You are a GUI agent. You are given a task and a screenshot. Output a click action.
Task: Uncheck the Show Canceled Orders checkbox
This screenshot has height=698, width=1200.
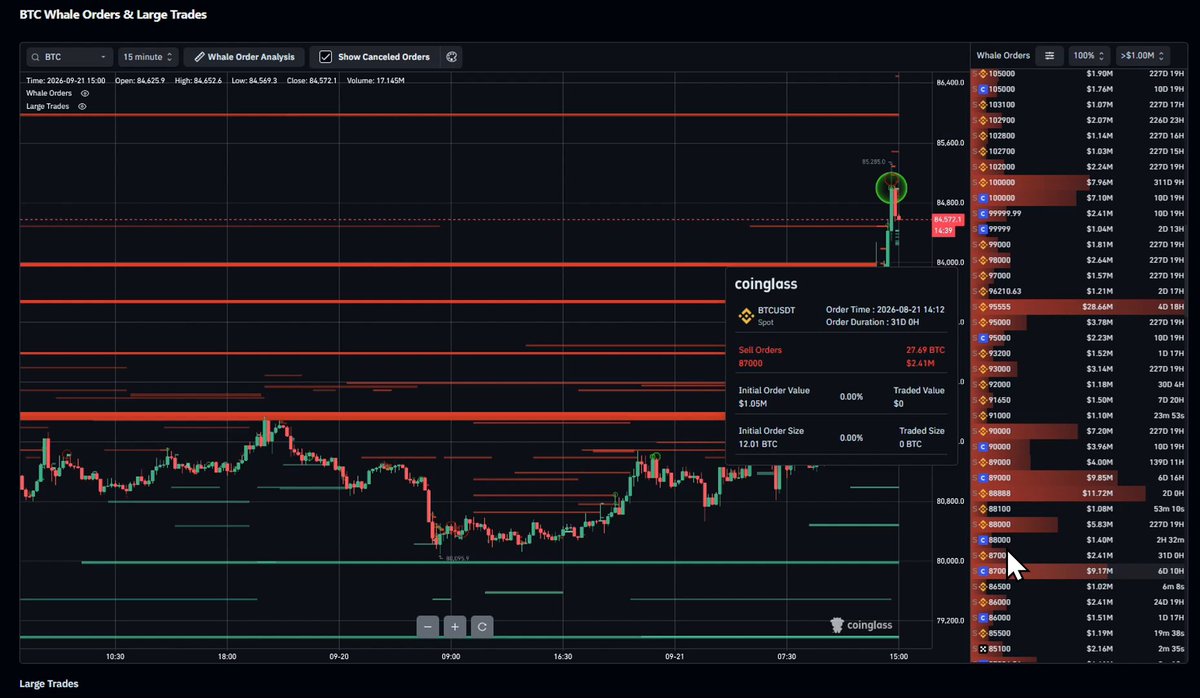coord(326,57)
